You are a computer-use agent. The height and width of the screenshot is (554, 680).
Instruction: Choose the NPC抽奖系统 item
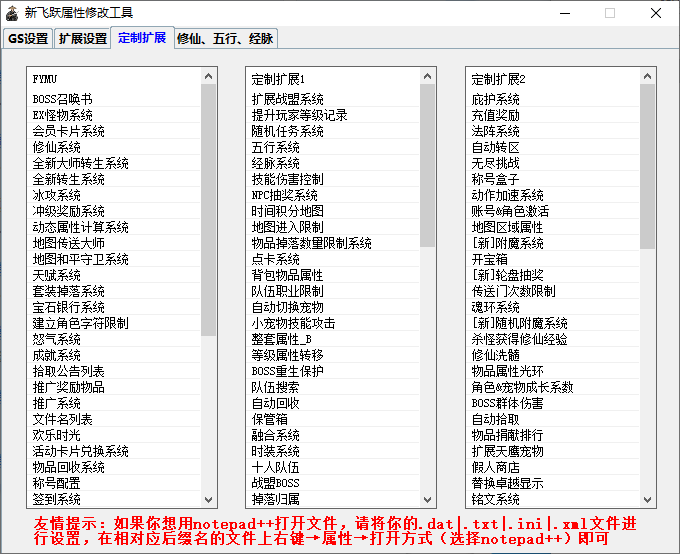point(284,195)
